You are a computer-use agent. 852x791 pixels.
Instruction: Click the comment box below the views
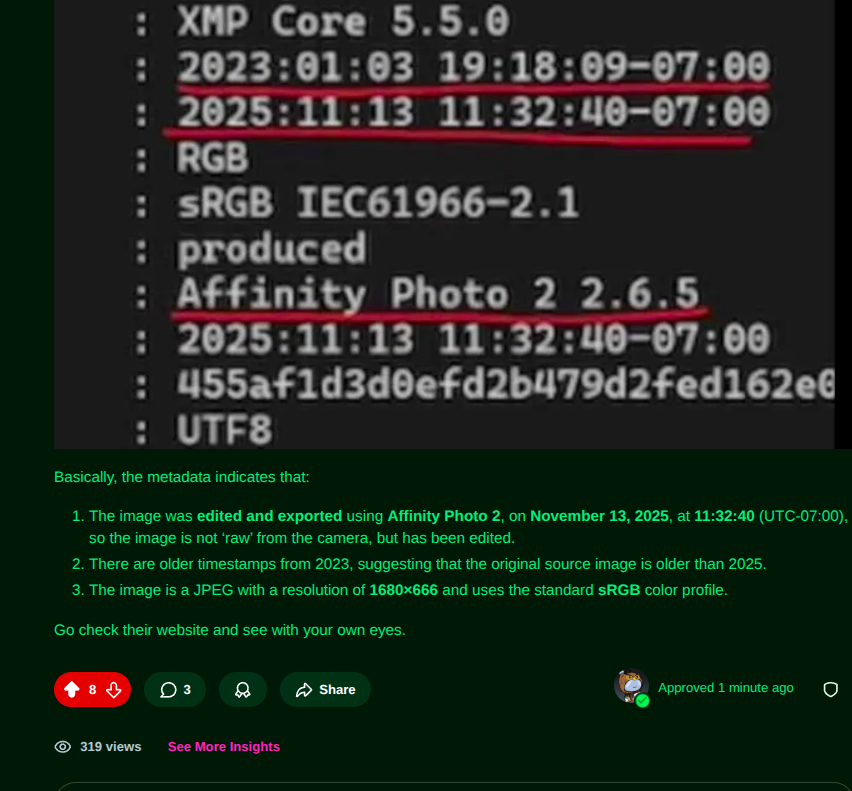[453, 786]
